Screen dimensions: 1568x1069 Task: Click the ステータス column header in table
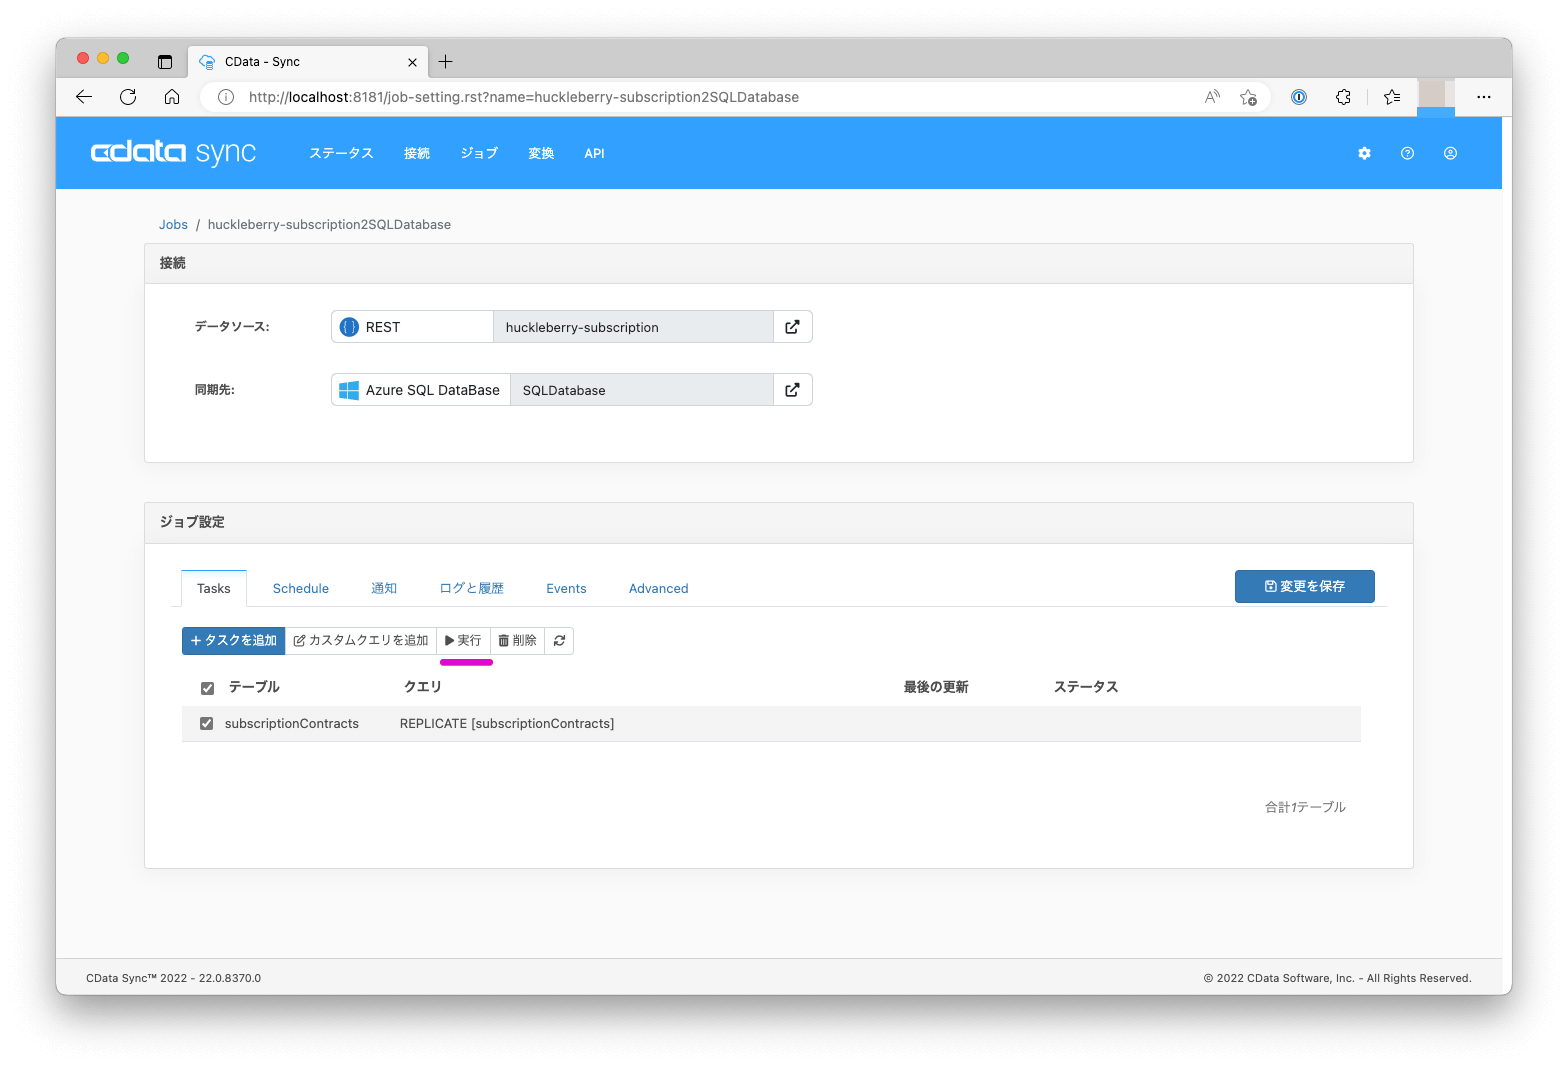1086,687
